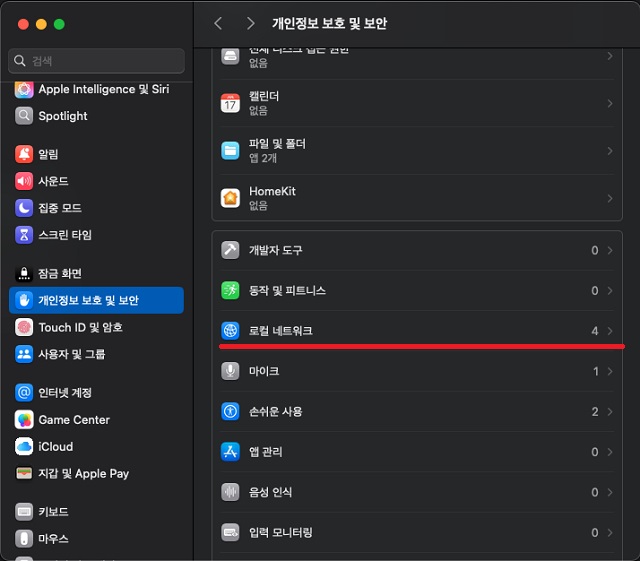This screenshot has width=640, height=561.
Task: Click the 캘린더 calendar icon
Action: point(230,103)
